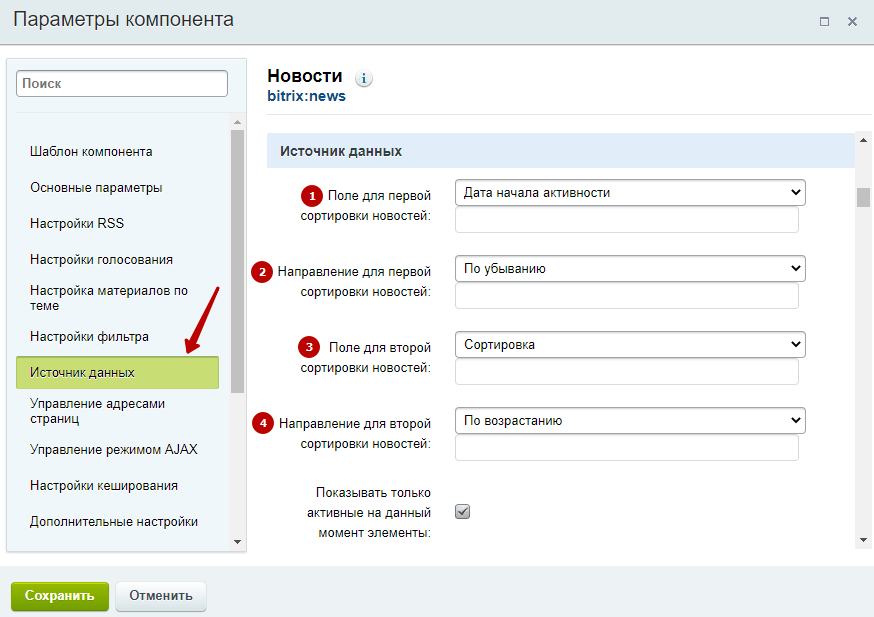This screenshot has width=874, height=617.
Task: Open the Настройки фильтра section
Action: [x=89, y=337]
